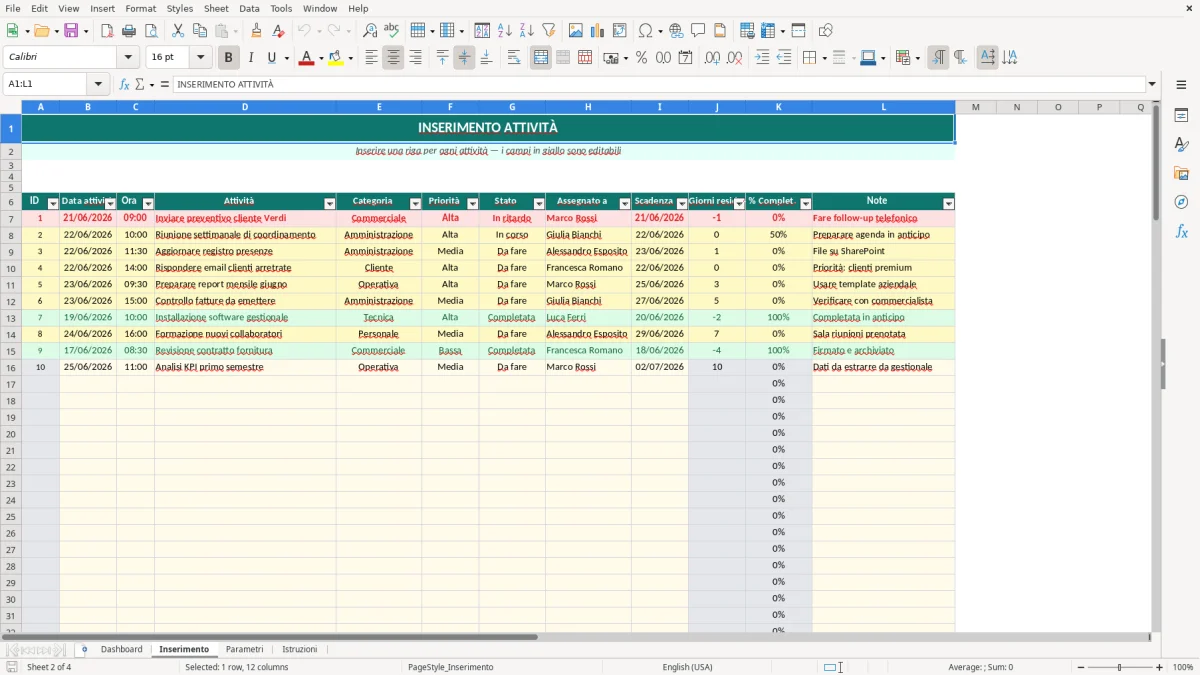Toggle Bold formatting
1200x675 pixels.
229,58
